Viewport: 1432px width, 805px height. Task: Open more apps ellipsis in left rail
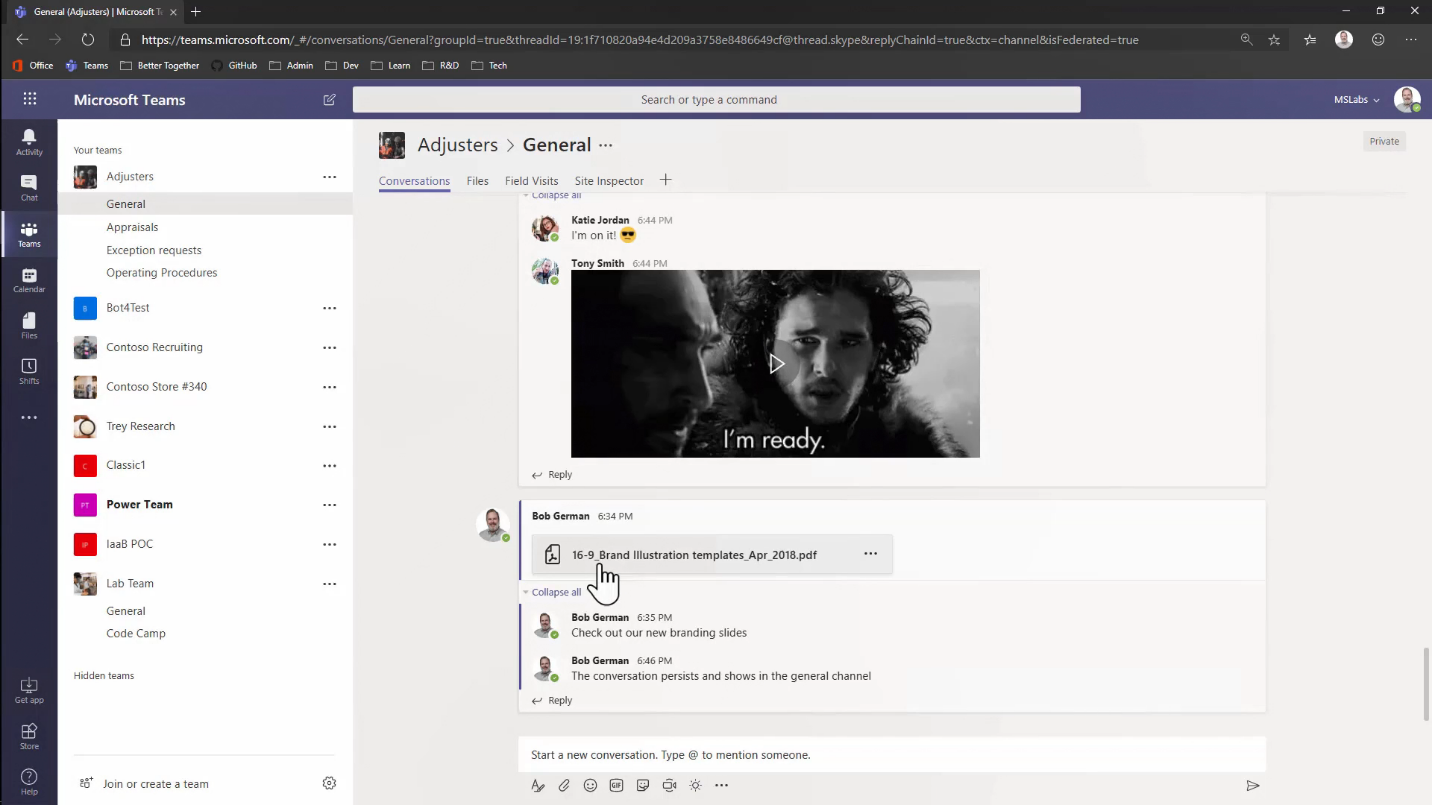click(29, 418)
